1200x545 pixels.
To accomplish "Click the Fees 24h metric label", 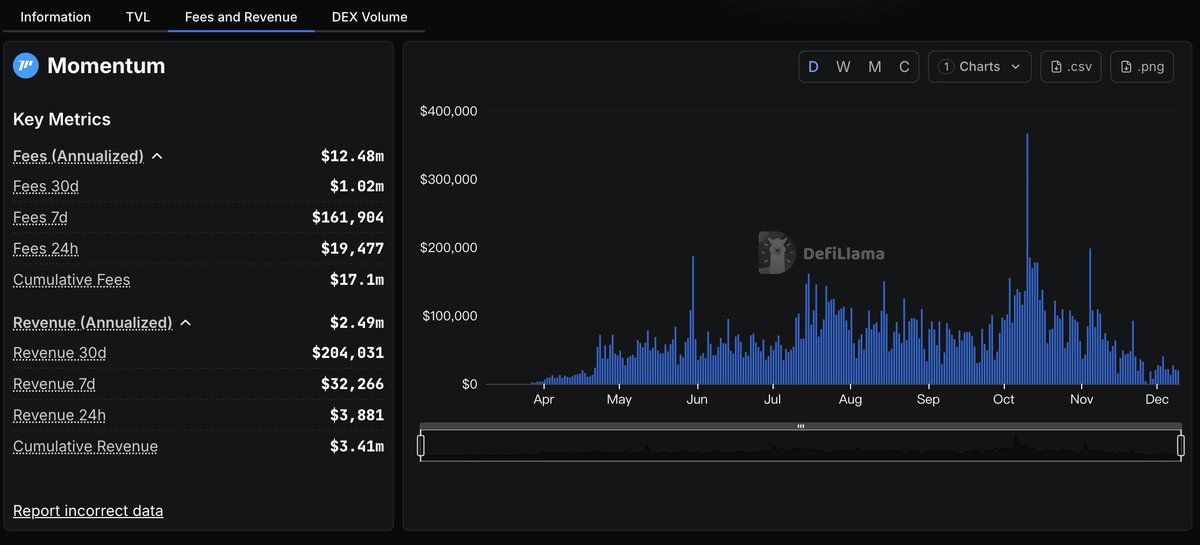I will coord(44,248).
